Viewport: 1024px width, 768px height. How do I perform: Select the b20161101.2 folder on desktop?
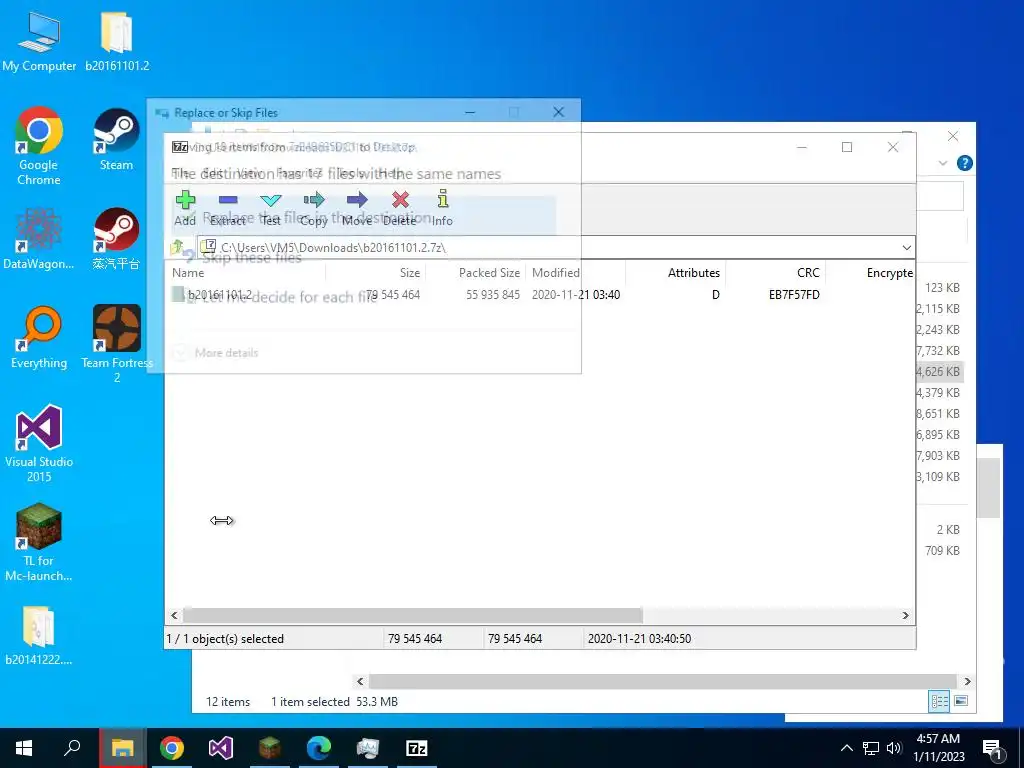click(117, 42)
